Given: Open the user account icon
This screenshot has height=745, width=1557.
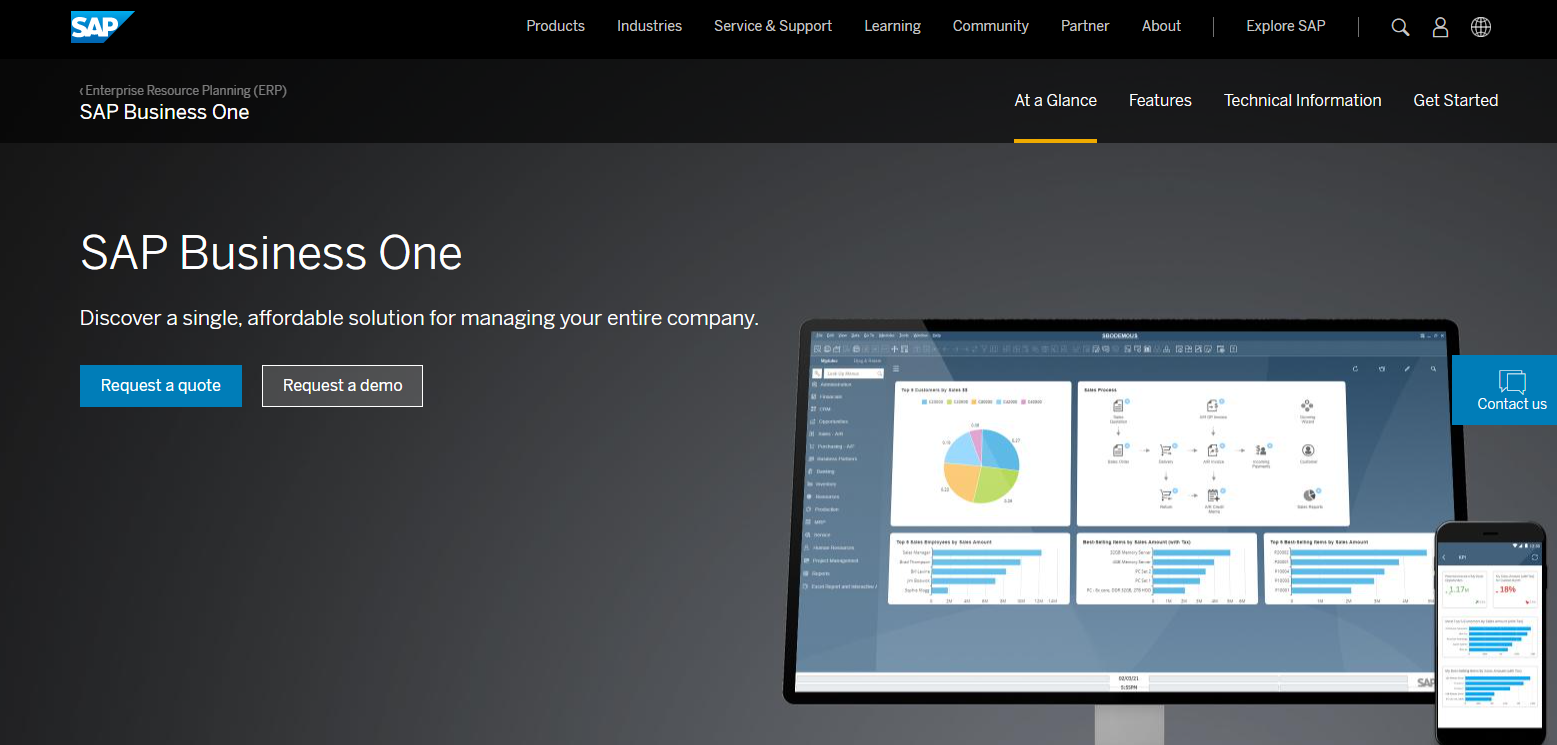Looking at the screenshot, I should point(1440,27).
